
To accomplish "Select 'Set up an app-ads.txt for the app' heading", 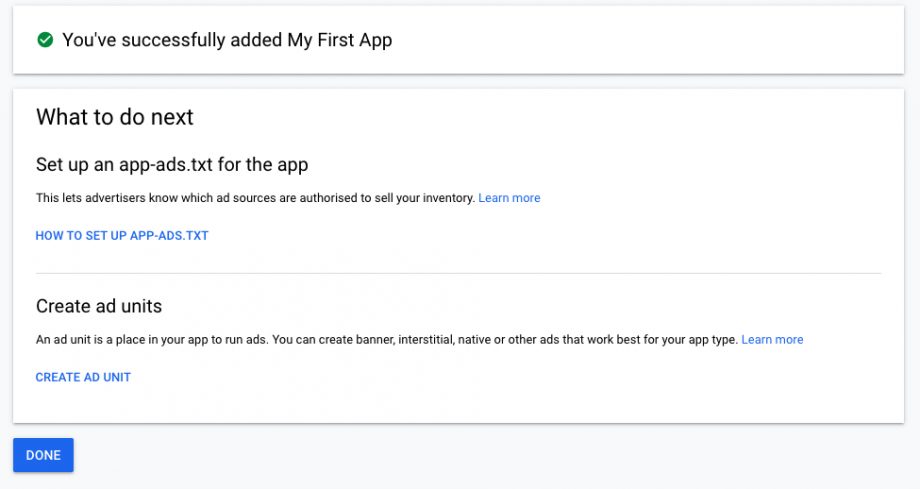I will (171, 164).
